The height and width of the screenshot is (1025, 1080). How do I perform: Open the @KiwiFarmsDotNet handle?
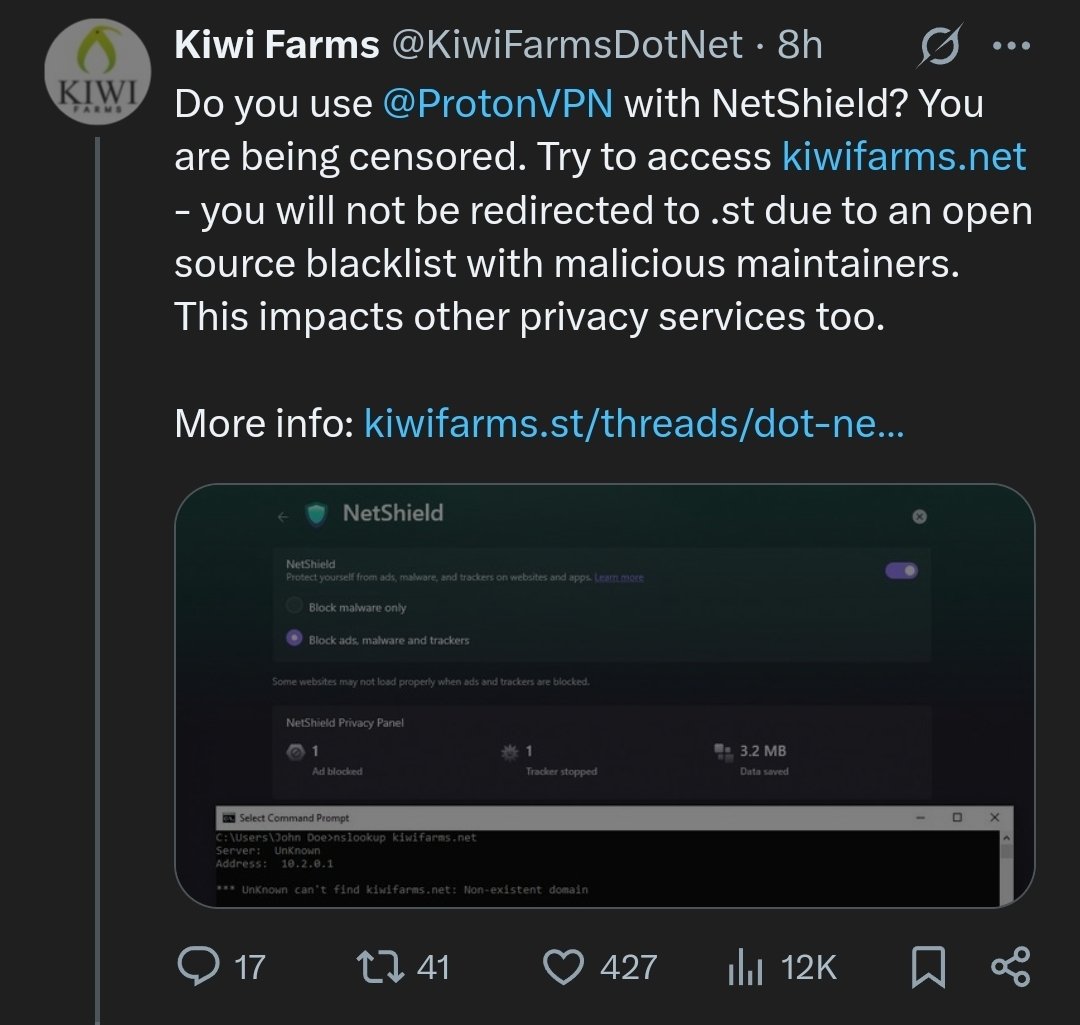tap(567, 44)
